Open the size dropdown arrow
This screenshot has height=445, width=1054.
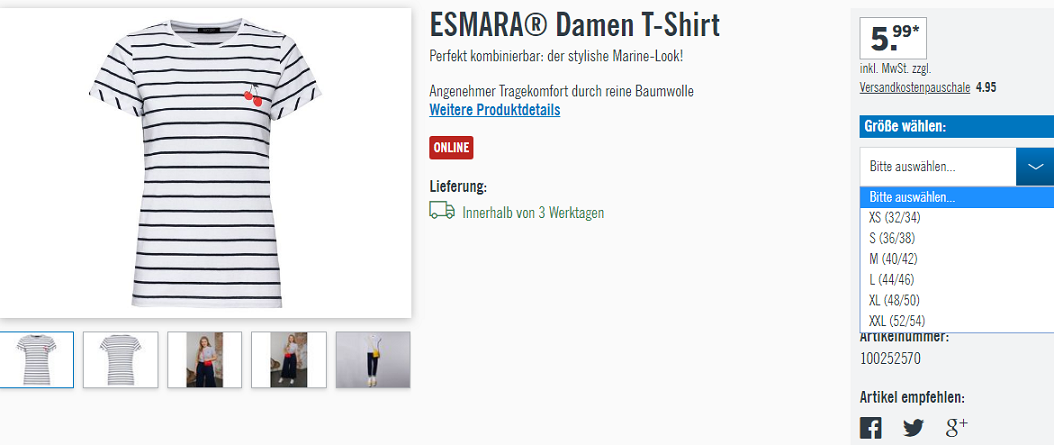tap(1035, 167)
